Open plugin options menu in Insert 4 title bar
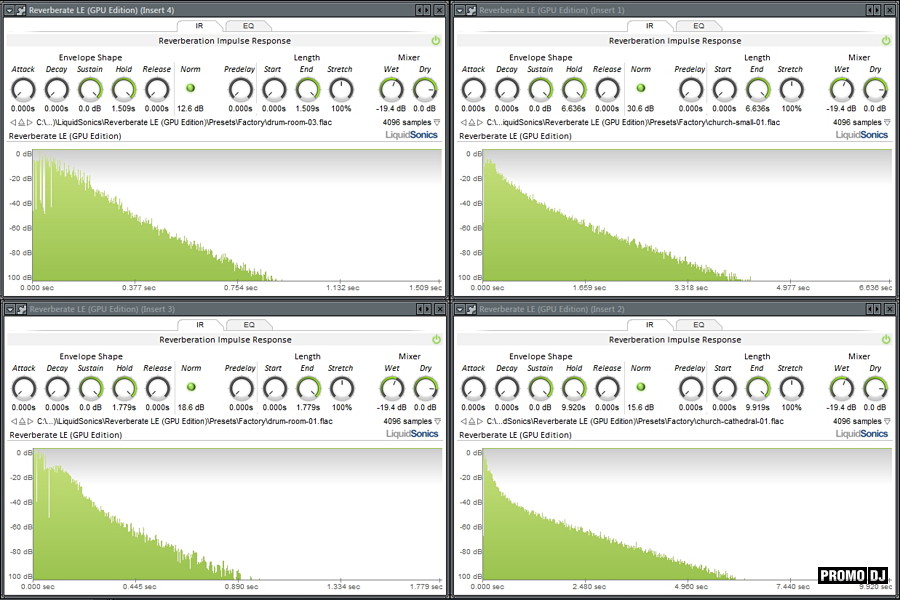This screenshot has height=600, width=900. click(8, 9)
